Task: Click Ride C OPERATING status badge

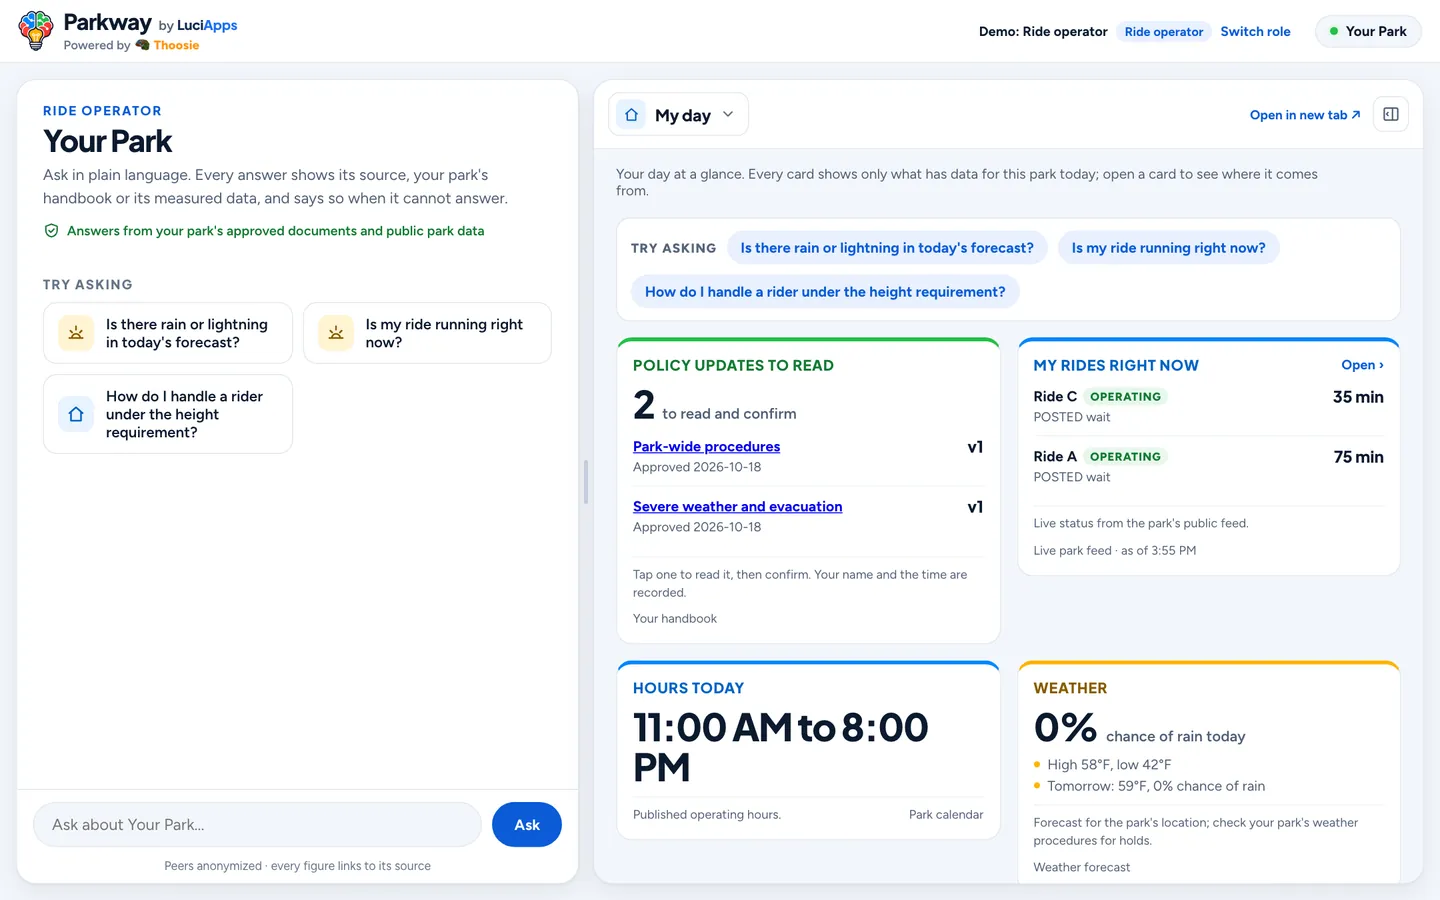Action: pyautogui.click(x=1125, y=397)
